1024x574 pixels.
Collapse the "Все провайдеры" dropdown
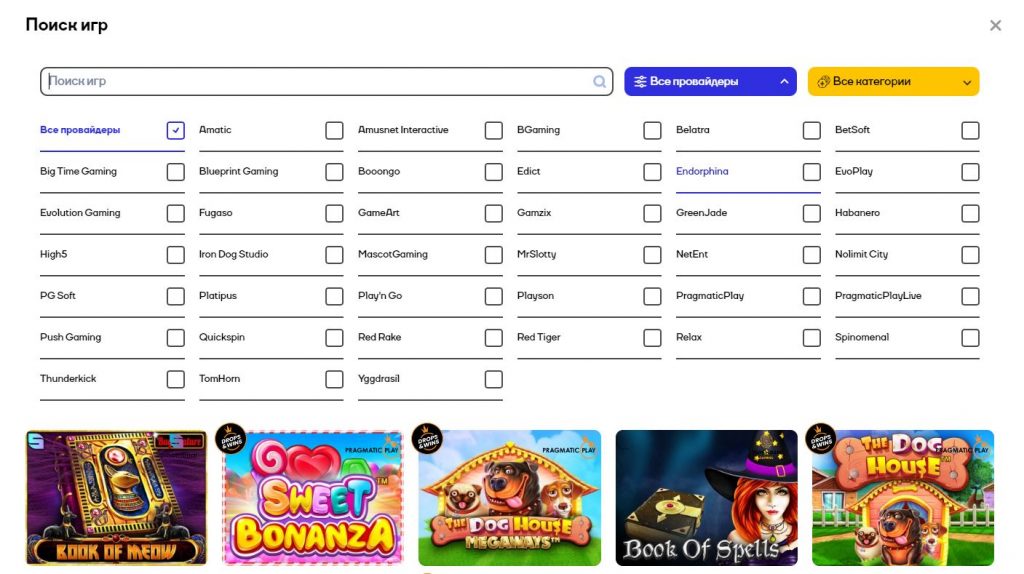[x=783, y=82]
